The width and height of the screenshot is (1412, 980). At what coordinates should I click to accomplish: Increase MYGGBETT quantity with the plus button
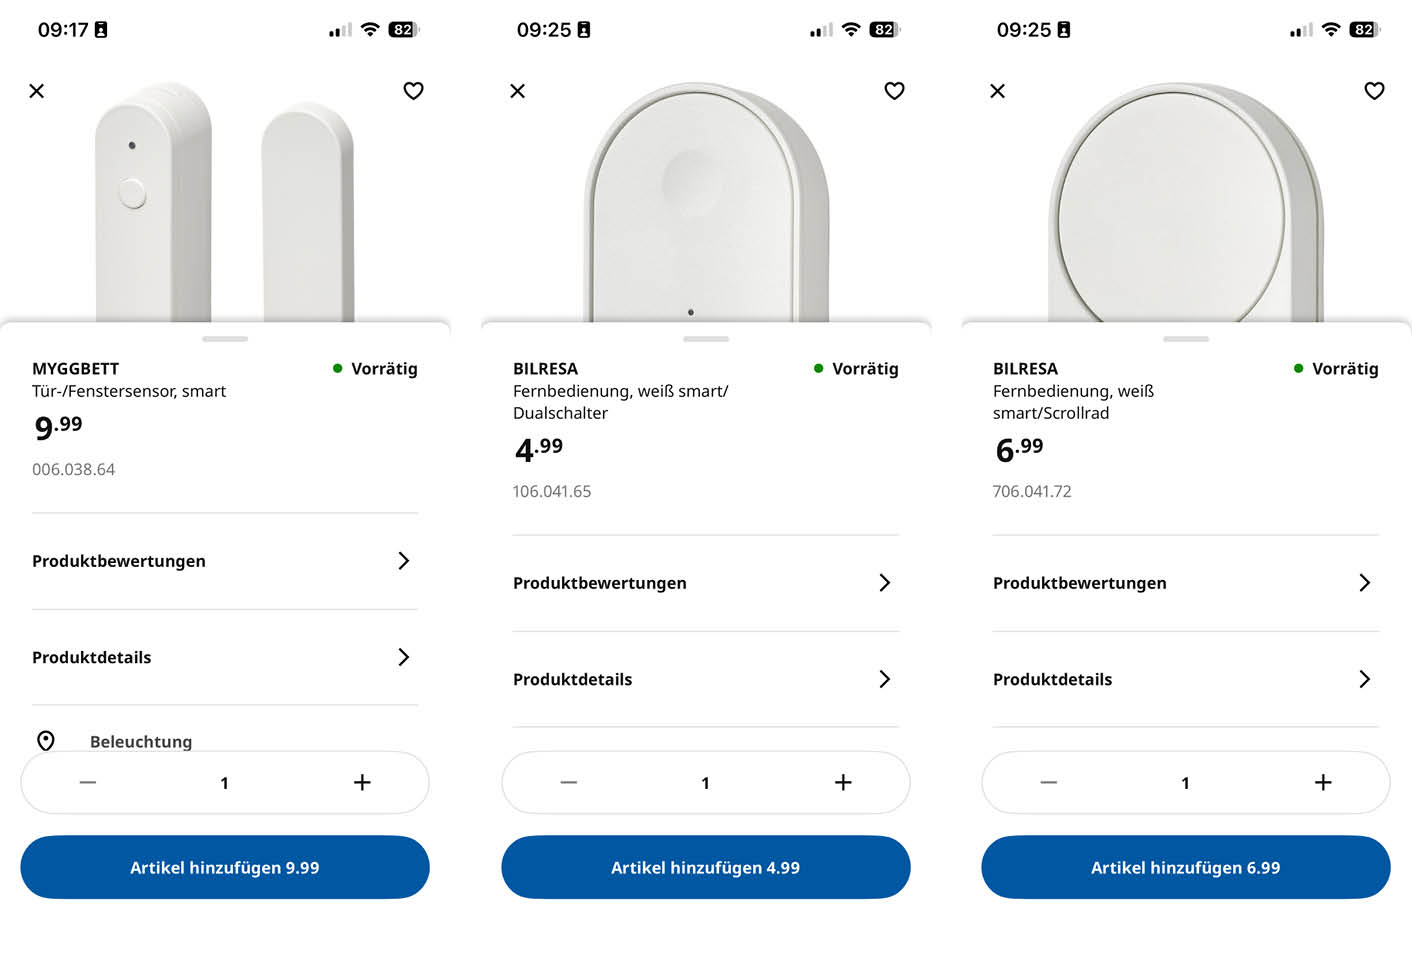tap(362, 783)
